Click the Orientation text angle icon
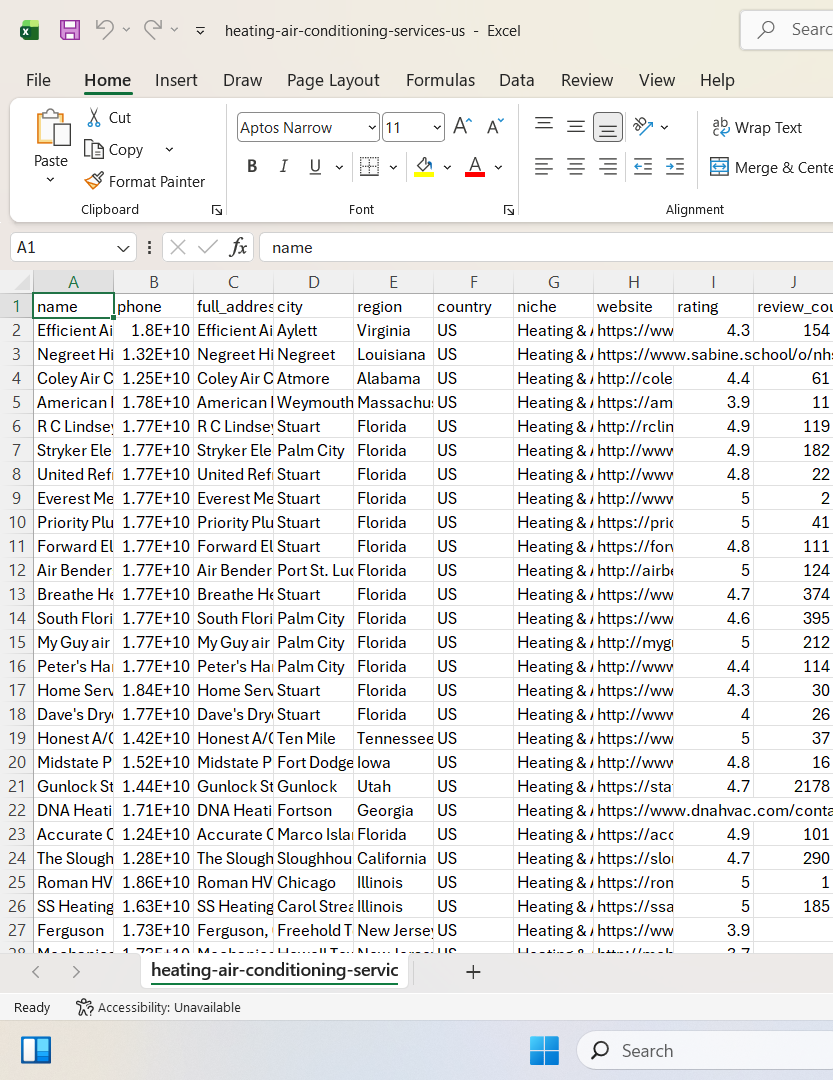Screen dimensions: 833x1080 click(x=643, y=126)
